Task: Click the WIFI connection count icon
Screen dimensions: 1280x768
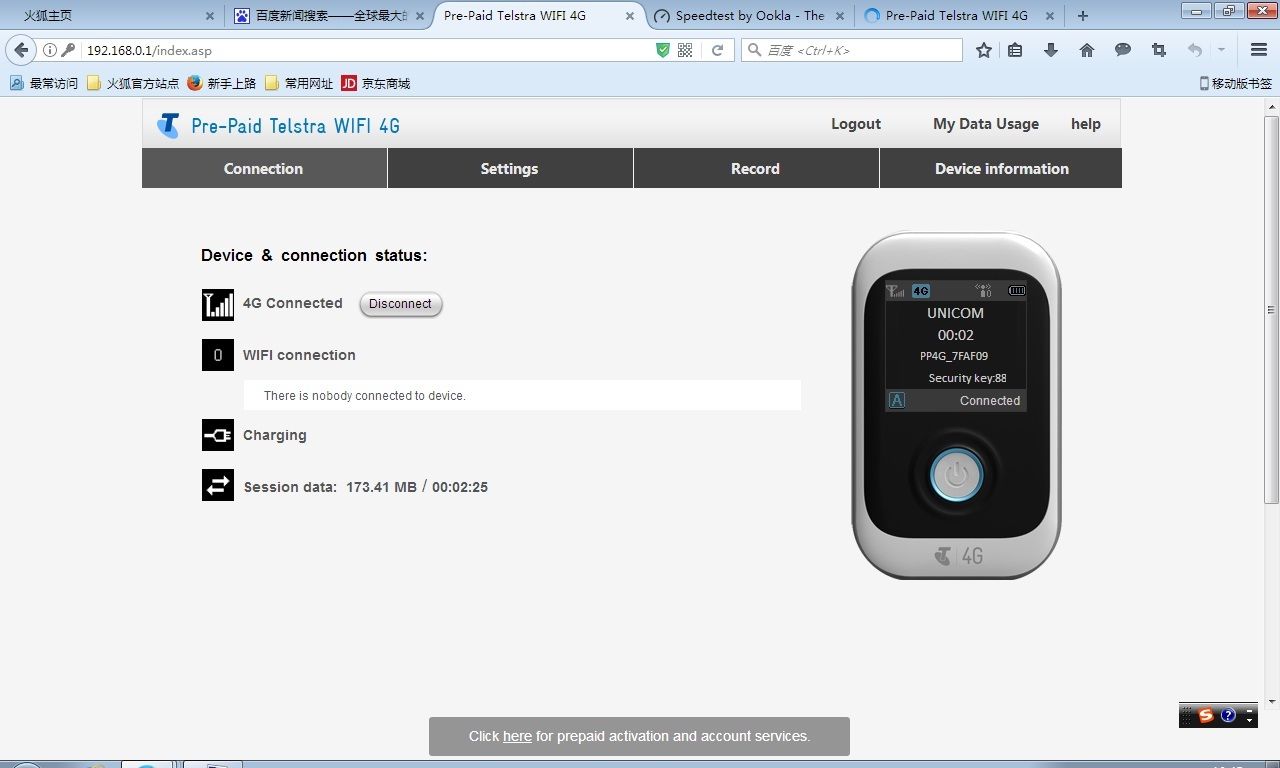Action: pos(218,355)
